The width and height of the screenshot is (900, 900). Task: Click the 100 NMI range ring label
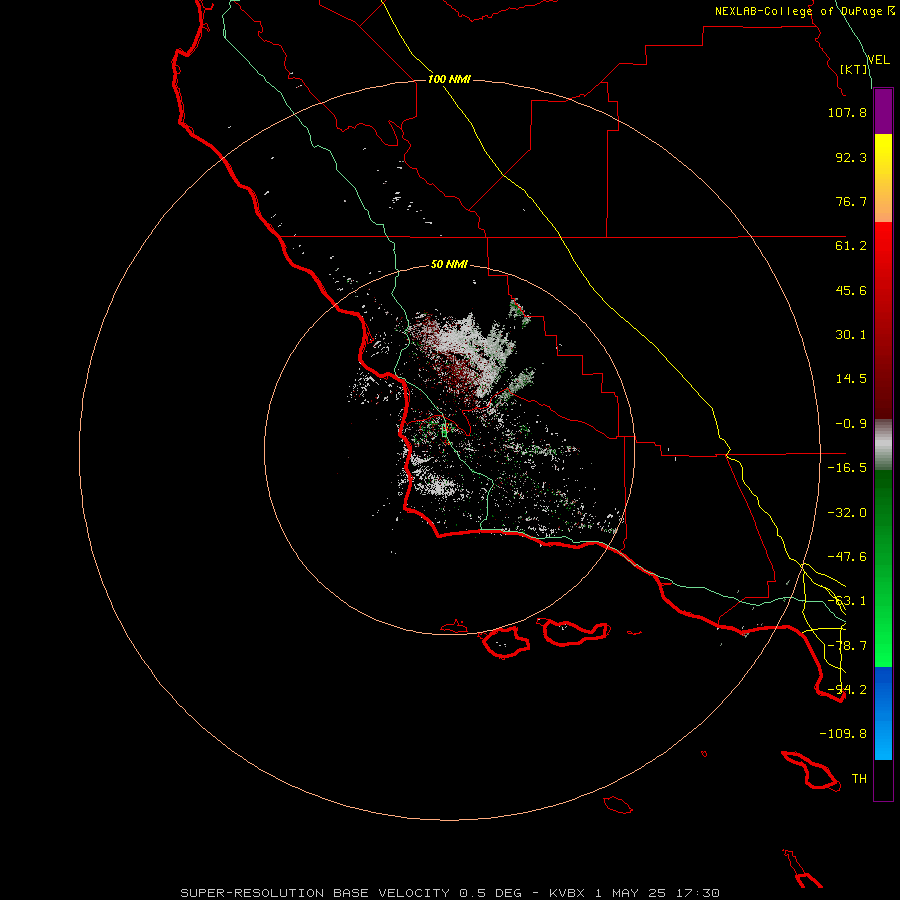point(449,79)
